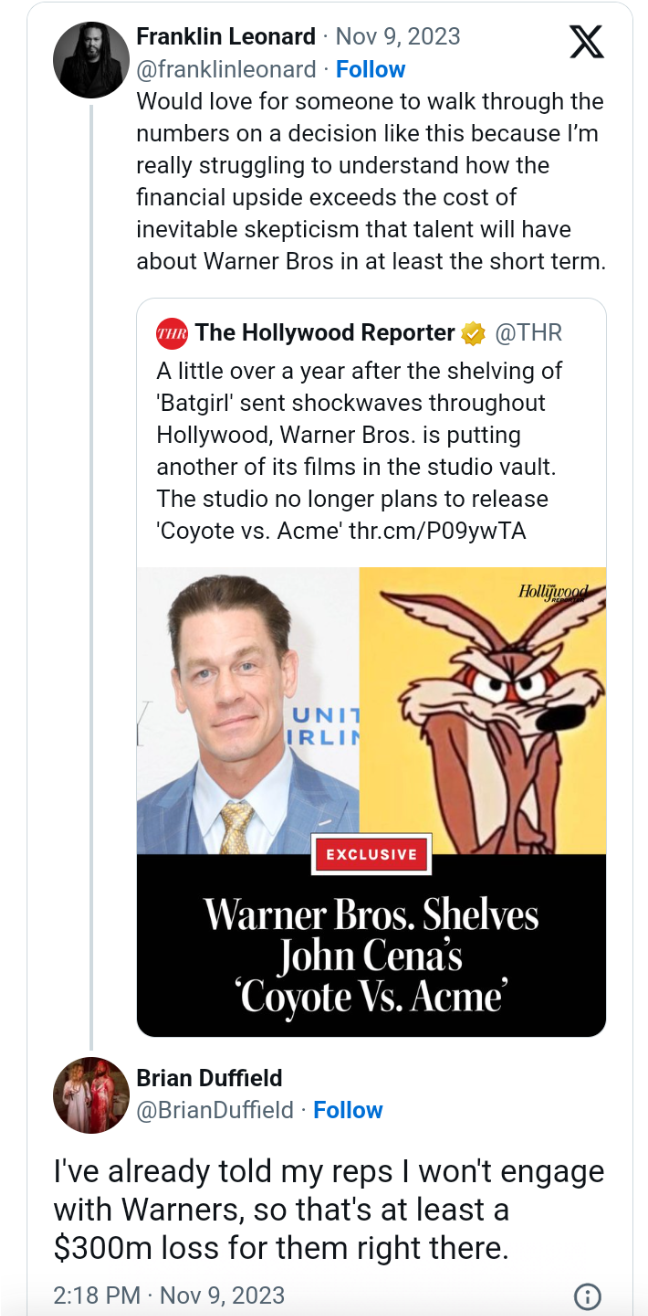Follow @BrianDuffield
648x1316 pixels.
coord(348,1110)
